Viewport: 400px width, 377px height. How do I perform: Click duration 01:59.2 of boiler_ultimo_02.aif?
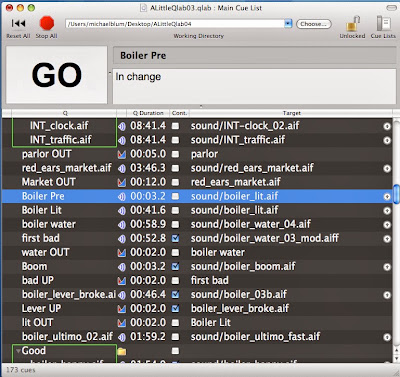coord(148,337)
